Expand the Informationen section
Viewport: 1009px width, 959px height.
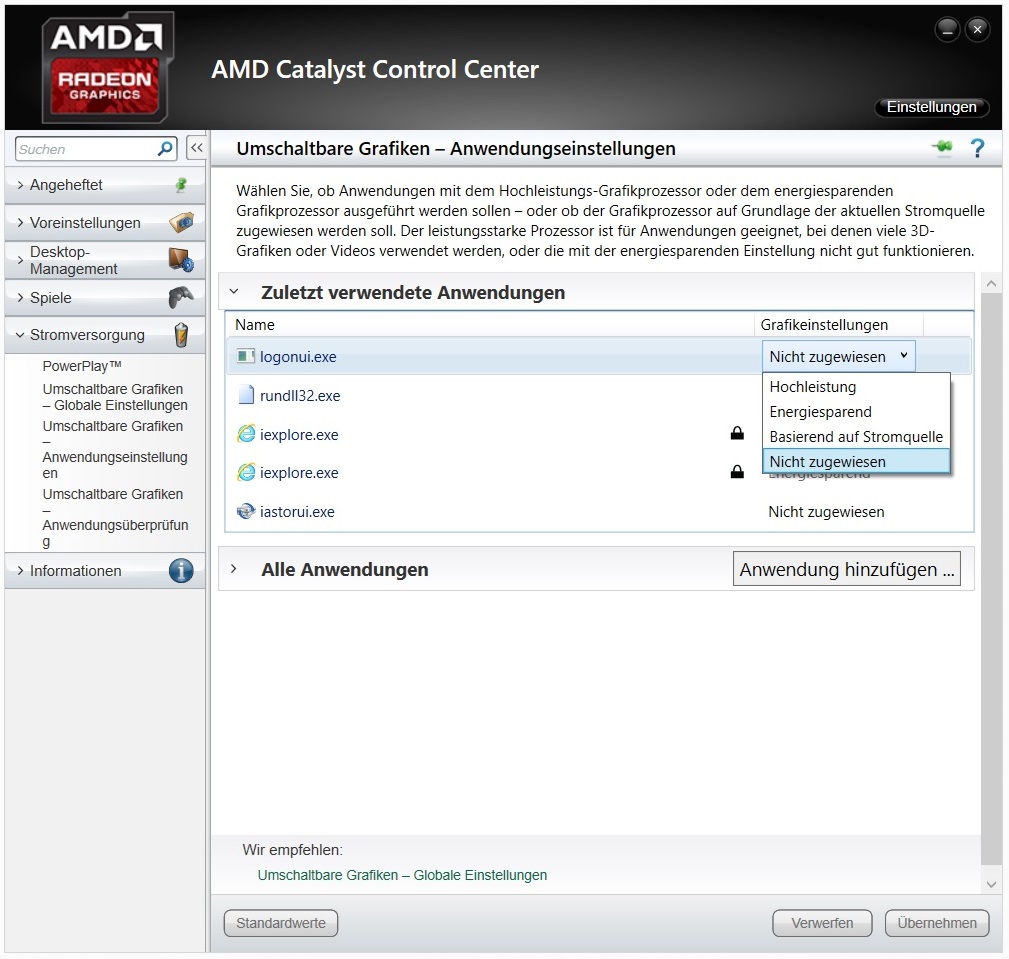pyautogui.click(x=20, y=571)
